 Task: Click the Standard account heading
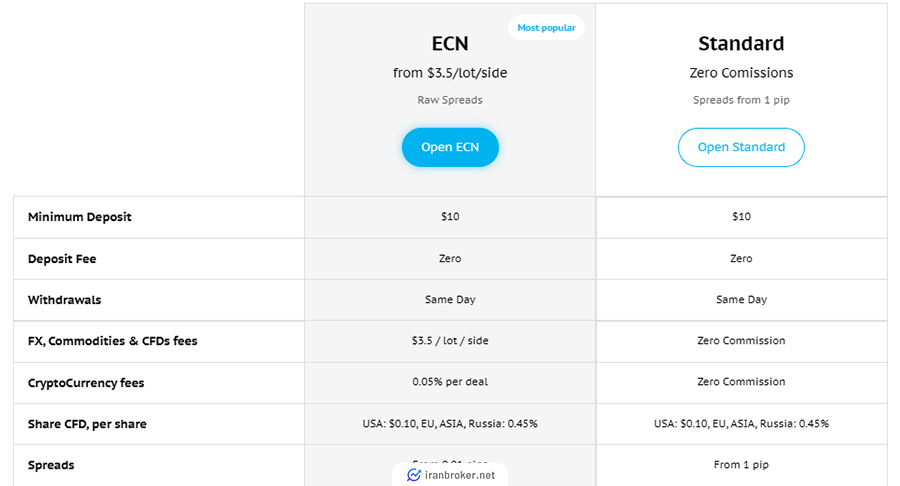click(x=741, y=44)
